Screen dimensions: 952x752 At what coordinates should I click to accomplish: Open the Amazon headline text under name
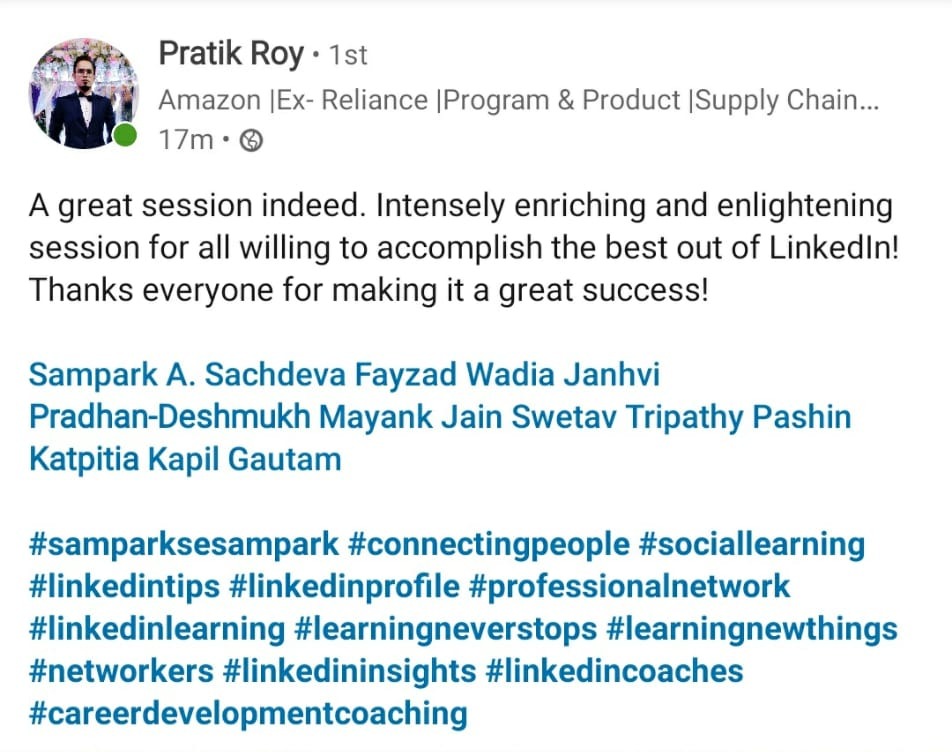coord(518,100)
